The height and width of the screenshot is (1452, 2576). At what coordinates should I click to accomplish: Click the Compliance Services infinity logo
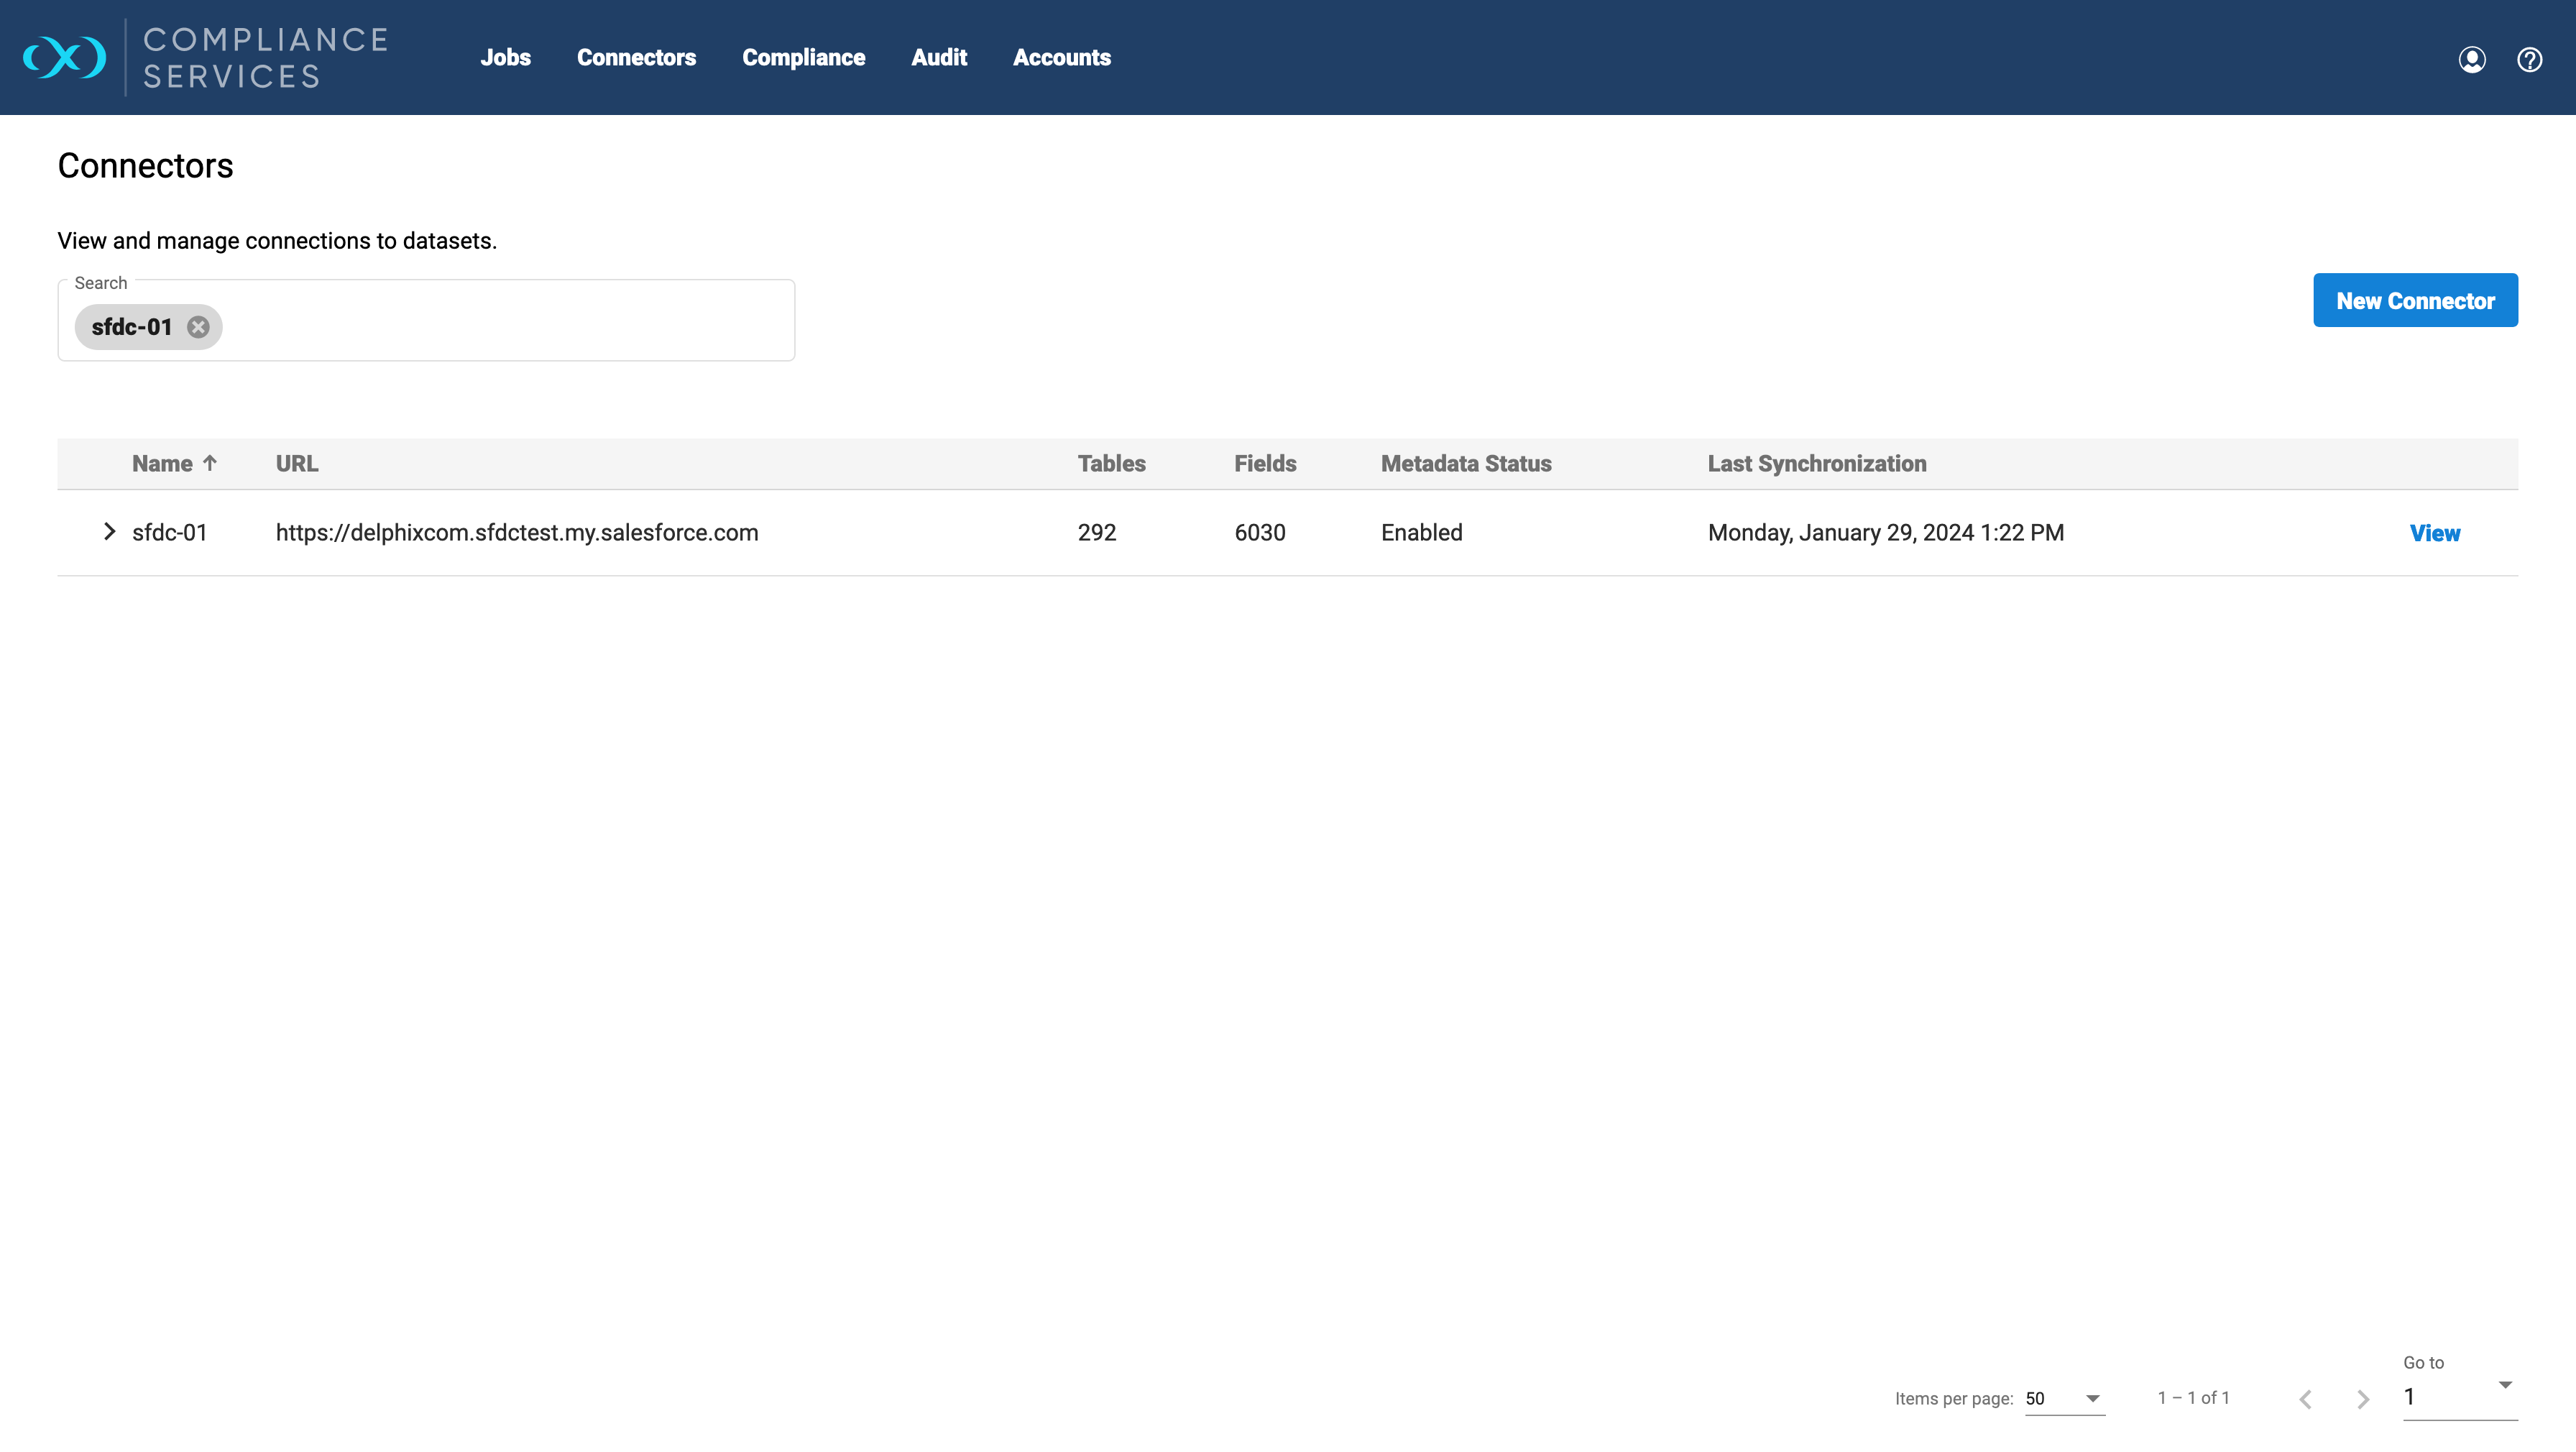coord(65,57)
